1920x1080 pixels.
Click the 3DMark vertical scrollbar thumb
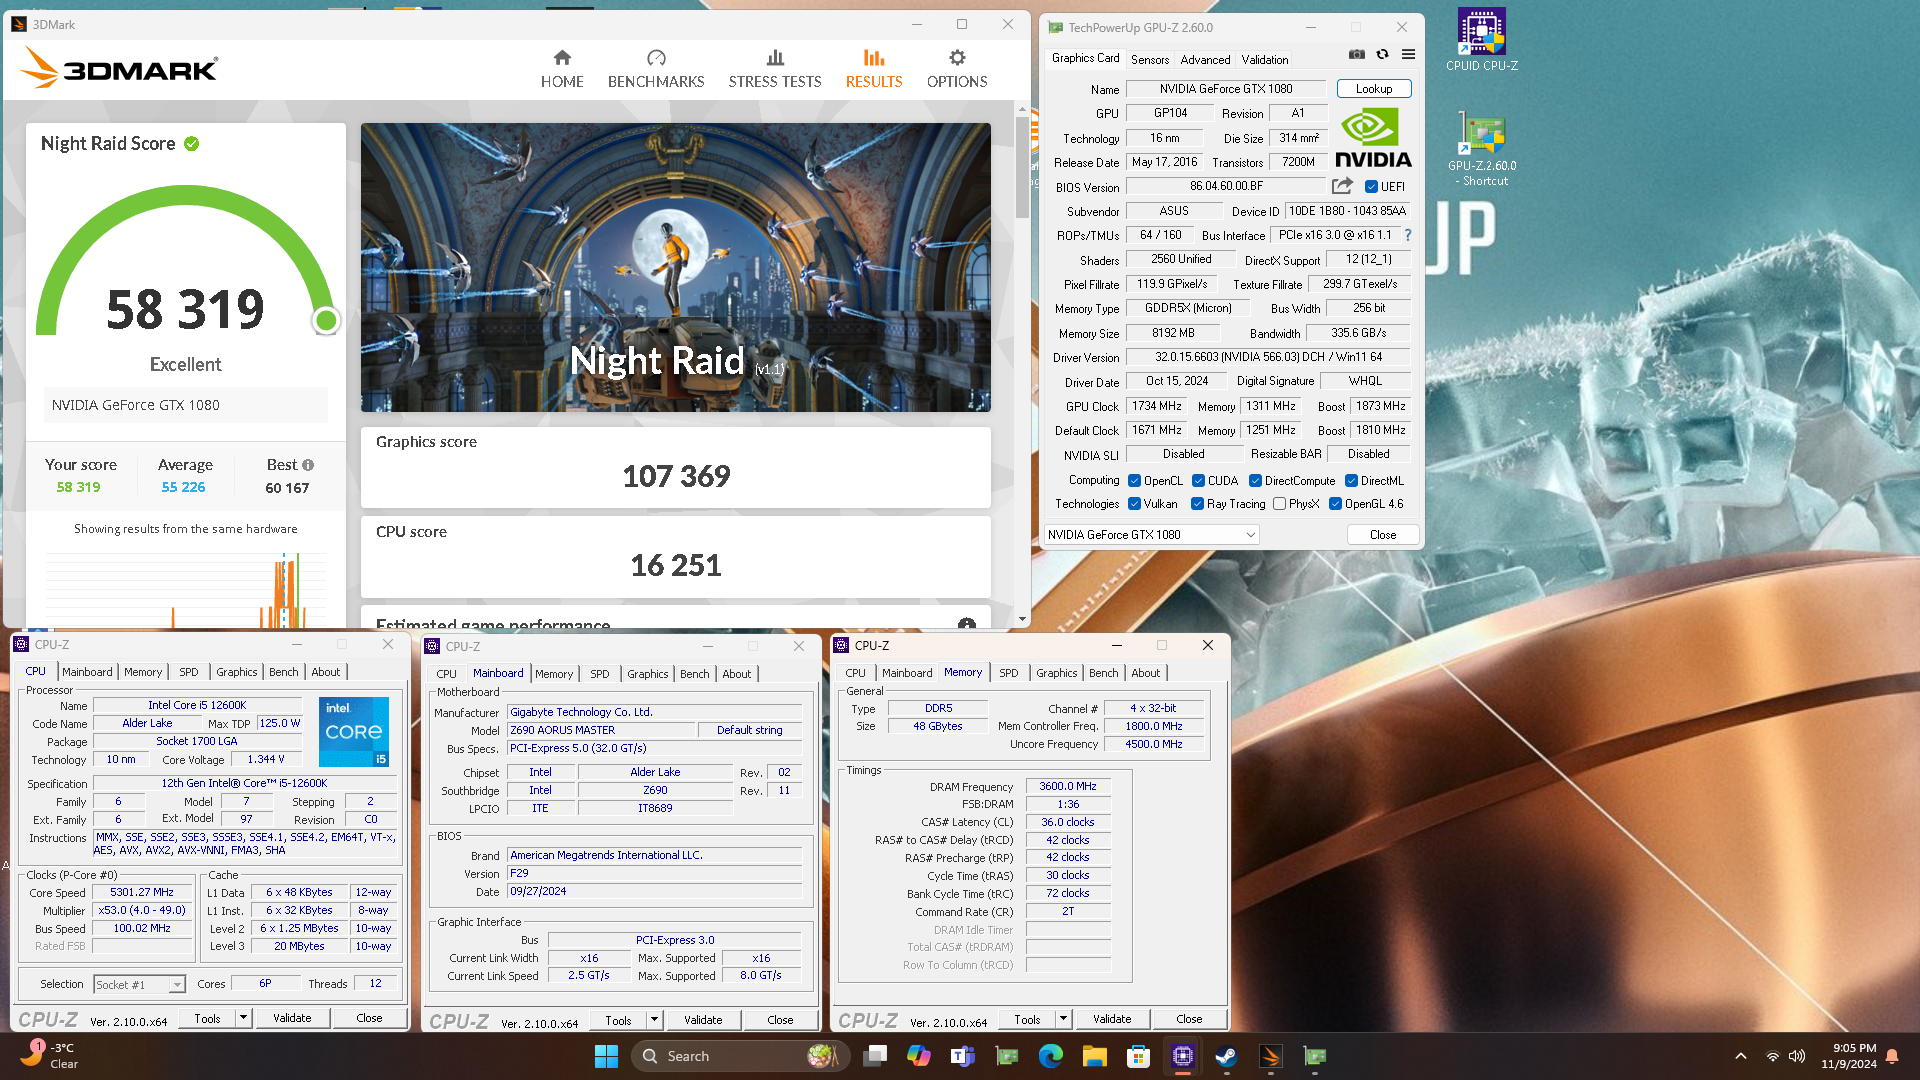click(x=1022, y=167)
